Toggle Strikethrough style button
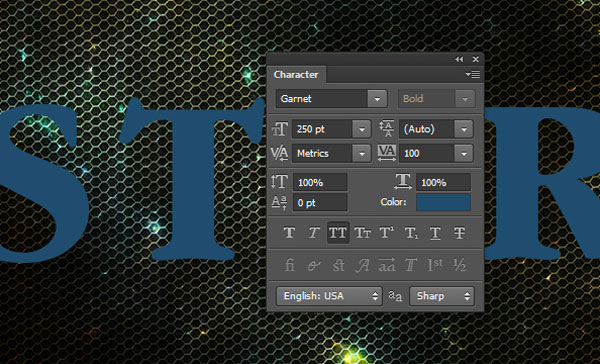The image size is (600, 364). point(460,232)
